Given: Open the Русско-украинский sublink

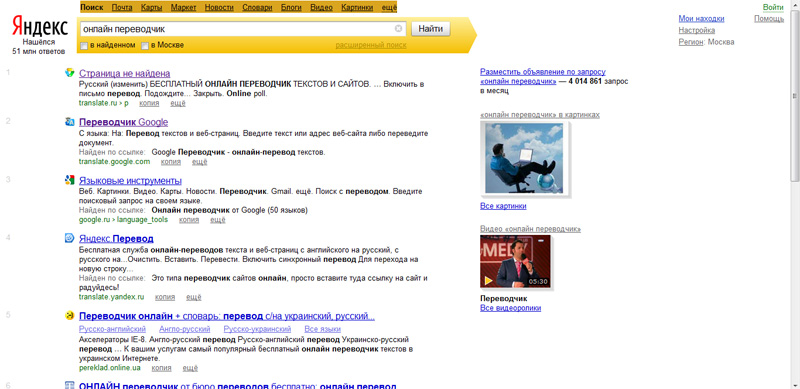Looking at the screenshot, I should (x=257, y=329).
